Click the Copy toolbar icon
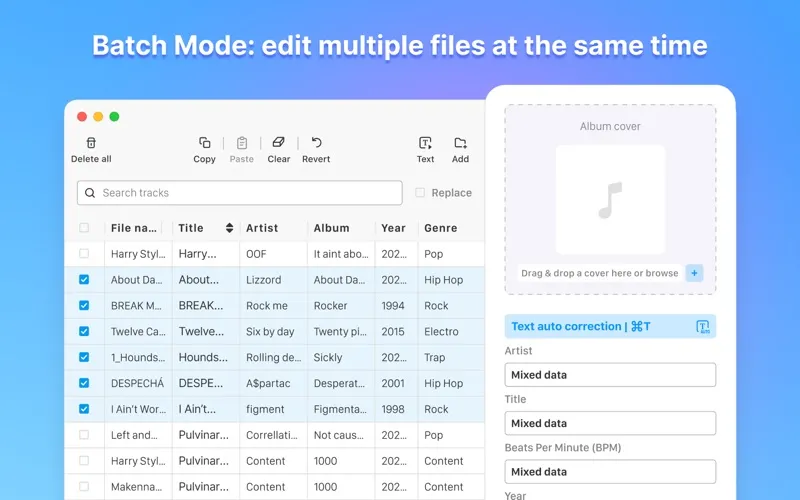 (x=205, y=142)
